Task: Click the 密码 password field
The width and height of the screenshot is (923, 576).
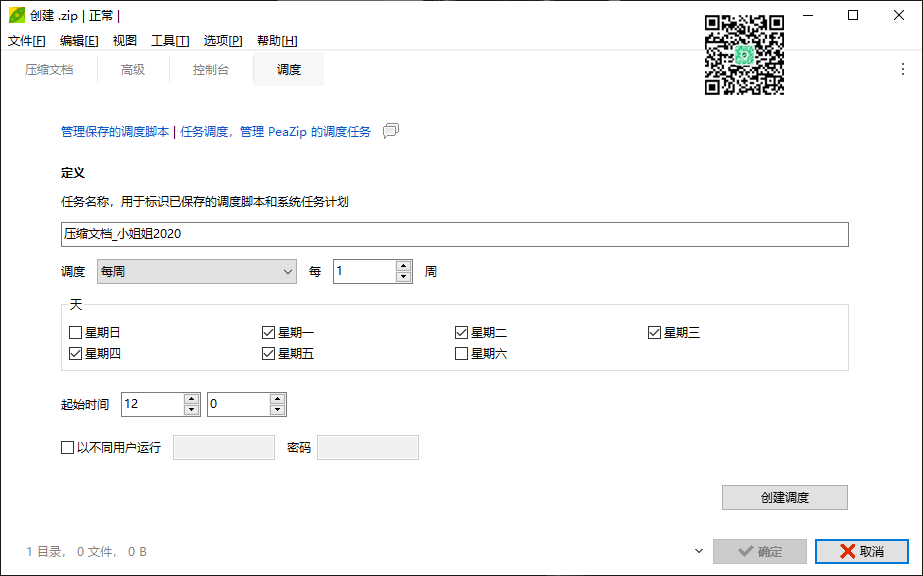Action: (368, 448)
